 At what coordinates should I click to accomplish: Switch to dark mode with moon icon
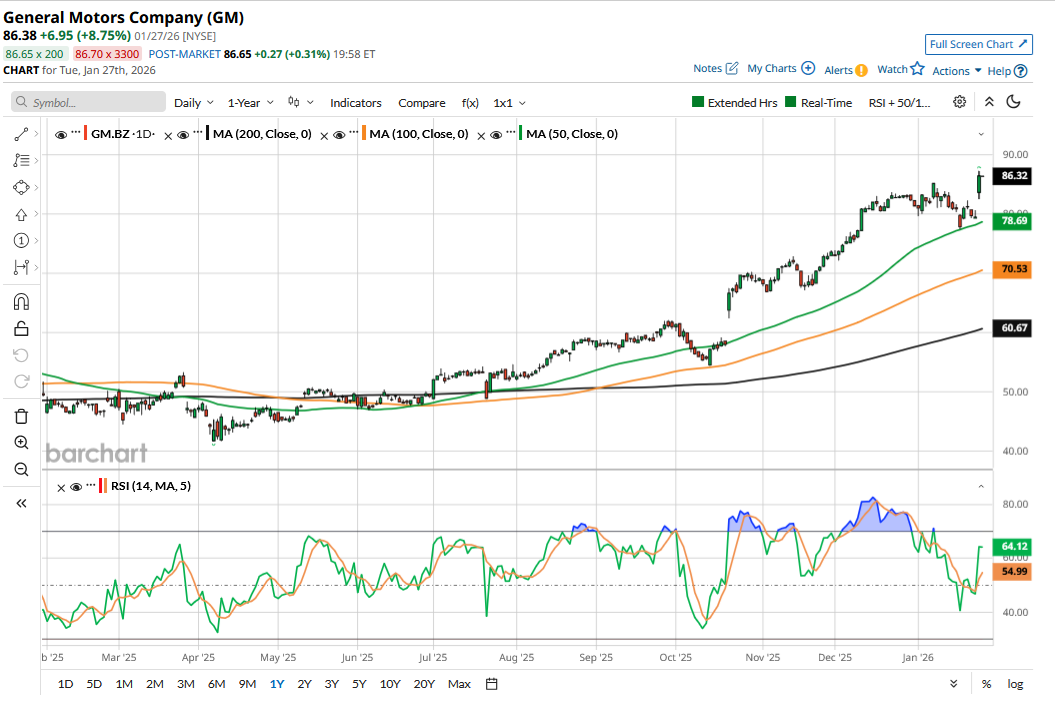pos(1013,102)
